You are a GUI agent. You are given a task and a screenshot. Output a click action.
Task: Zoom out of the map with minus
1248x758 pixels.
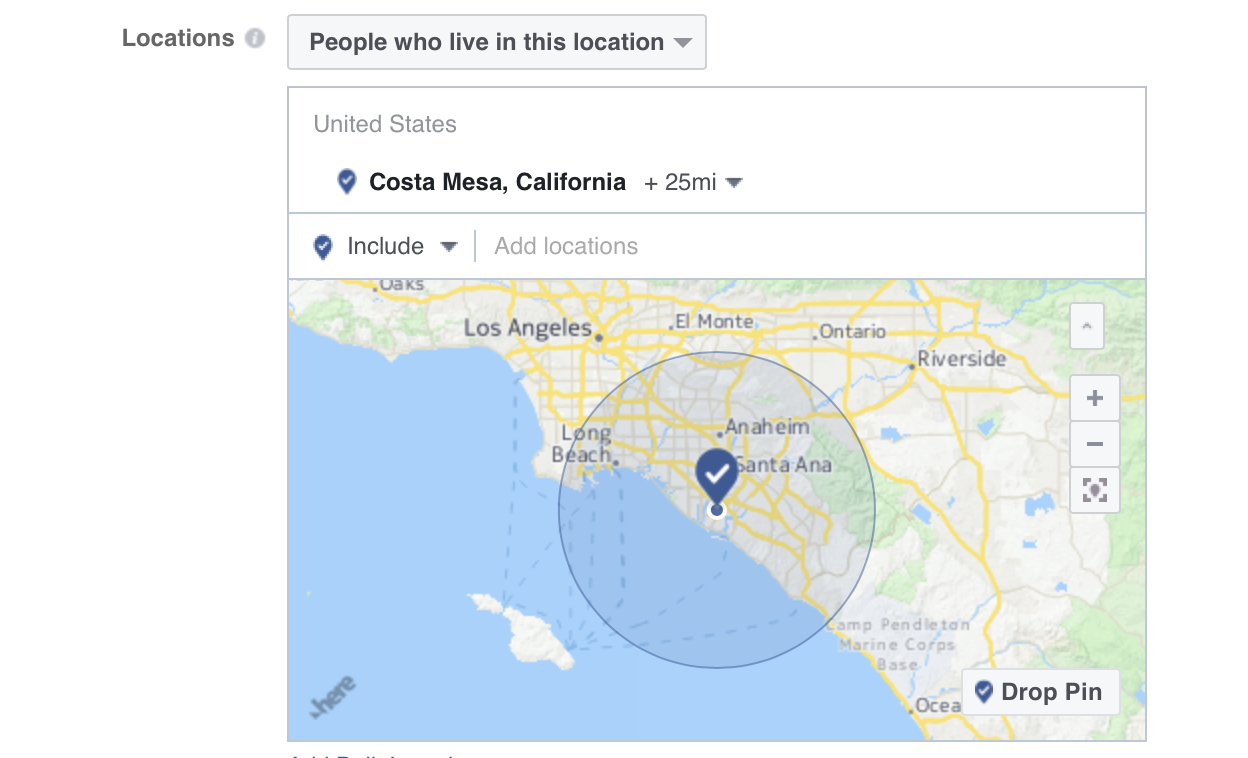pos(1095,444)
